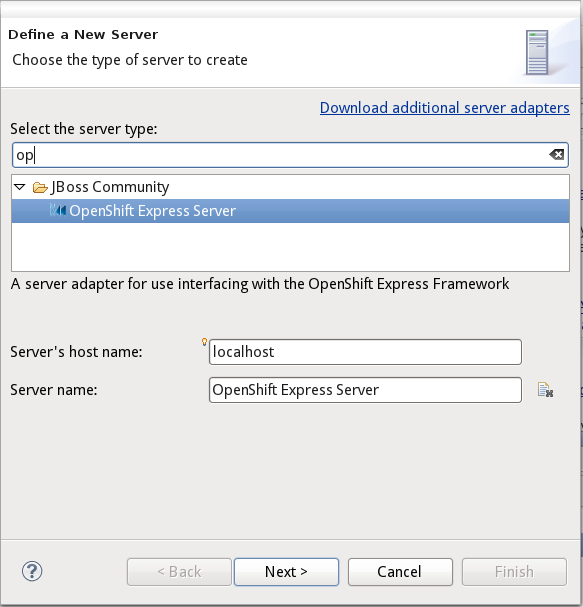The width and height of the screenshot is (583, 607).
Task: Select the JBoss Community category label
Action: (110, 187)
